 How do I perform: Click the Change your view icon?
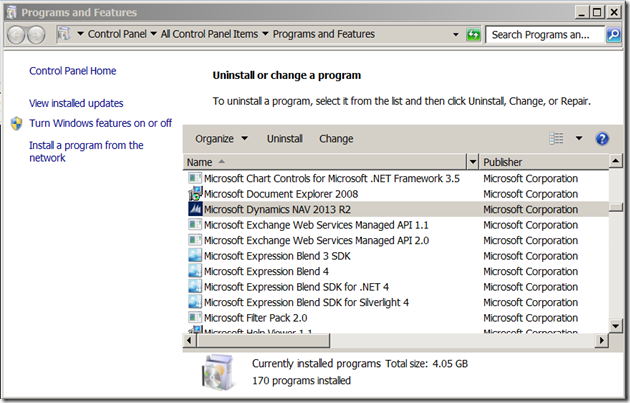[x=556, y=139]
